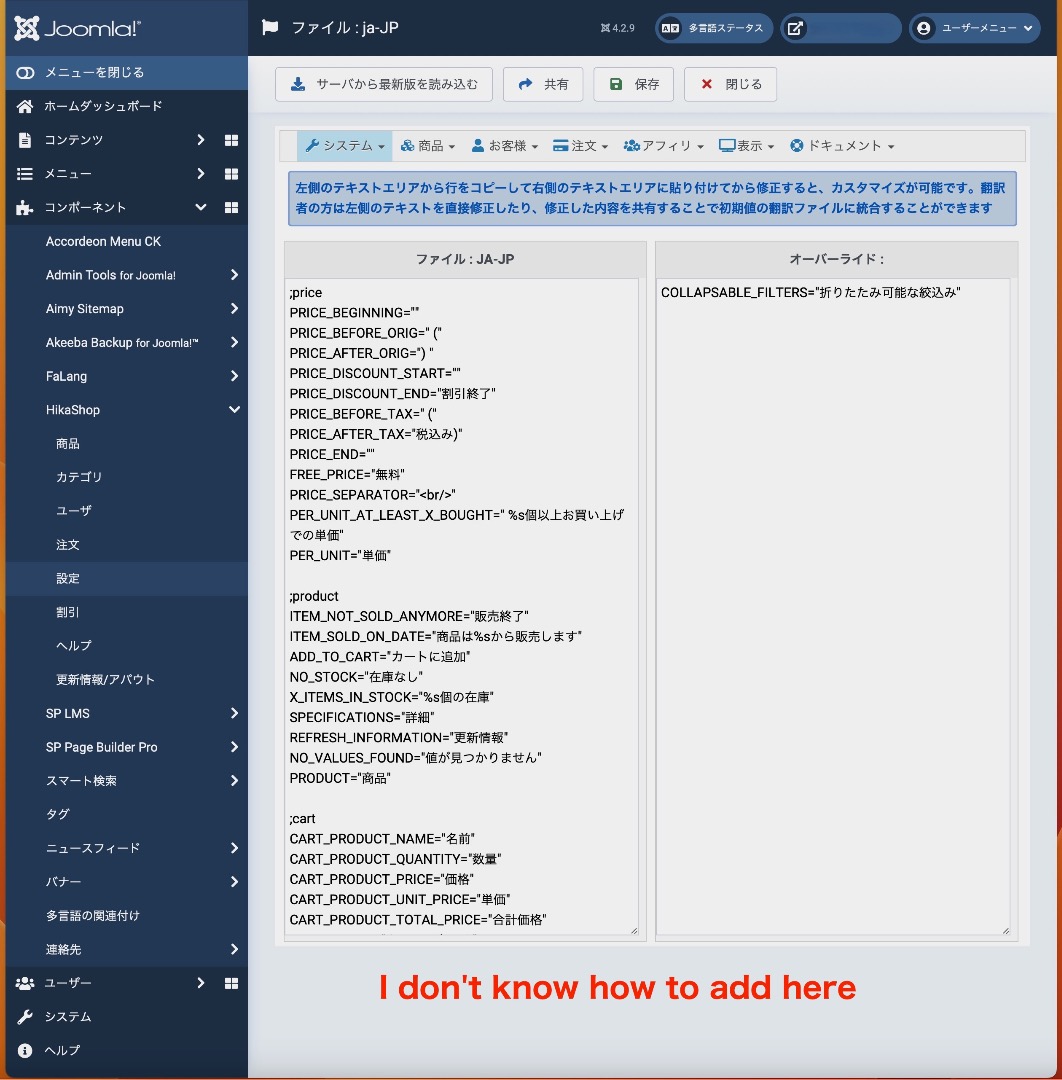This screenshot has width=1062, height=1080.
Task: Open 更新情報/アバウト menu item
Action: [105, 679]
